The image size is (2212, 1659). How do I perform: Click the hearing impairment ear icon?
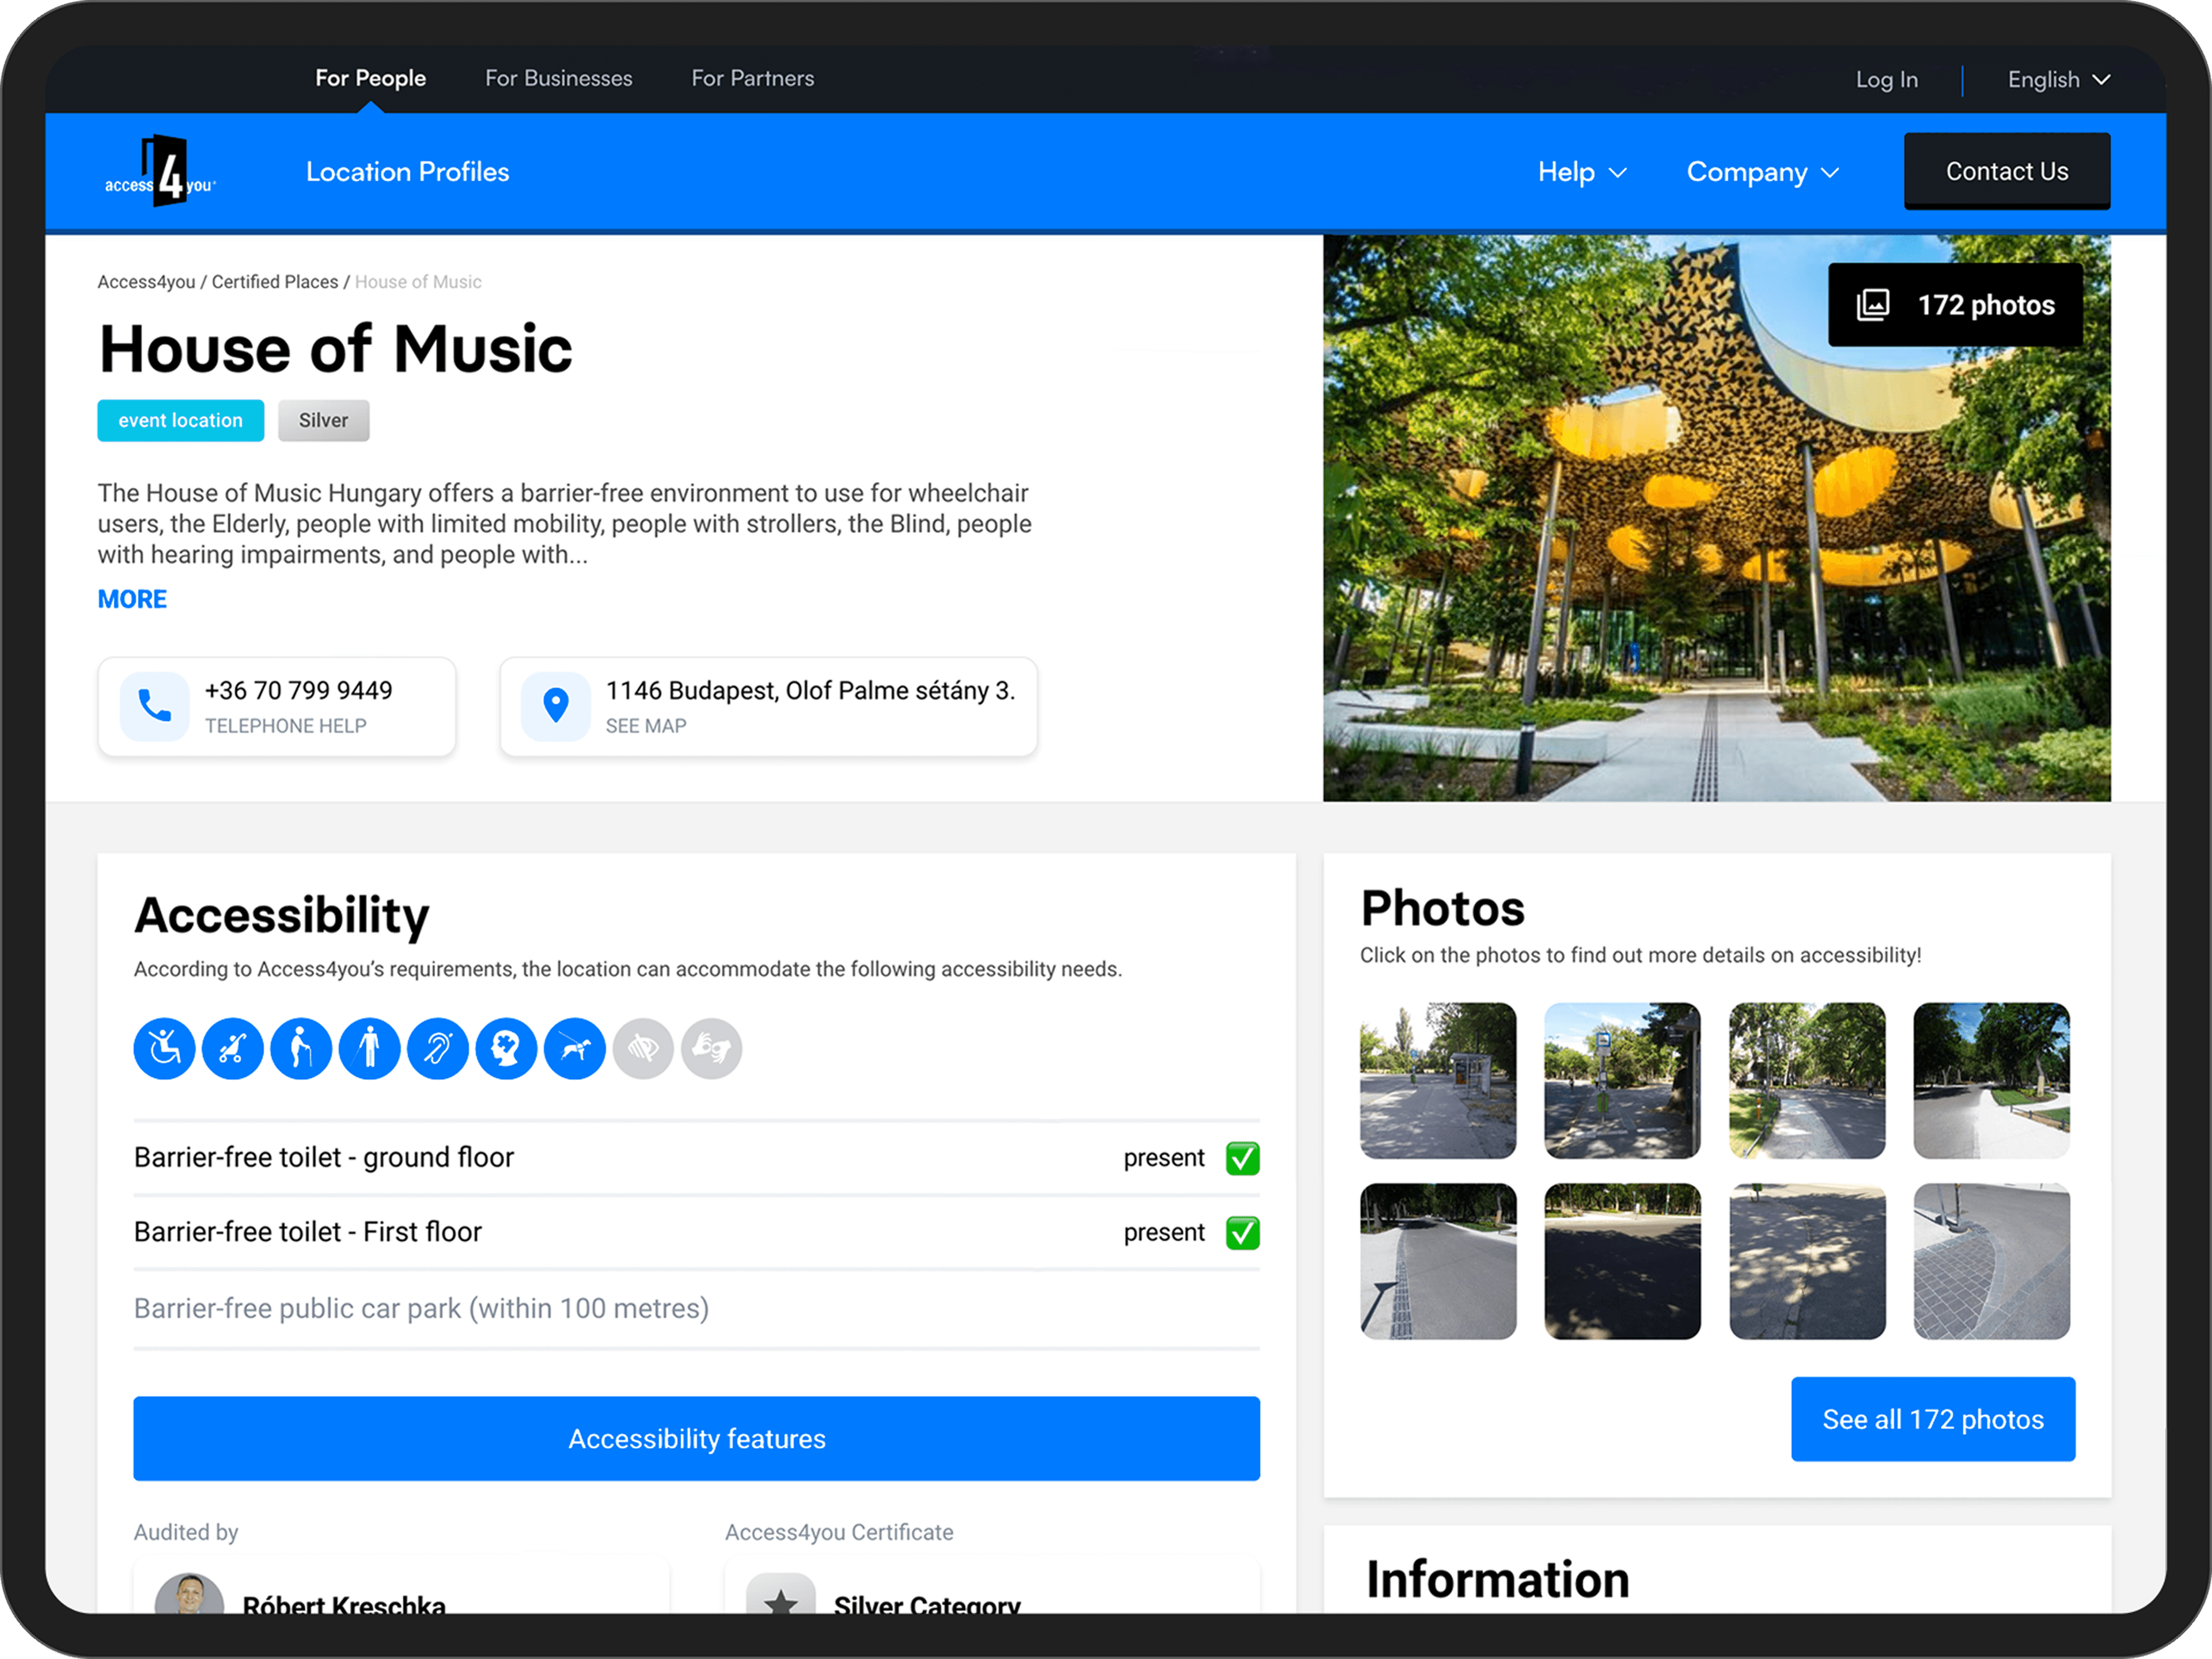(438, 1048)
